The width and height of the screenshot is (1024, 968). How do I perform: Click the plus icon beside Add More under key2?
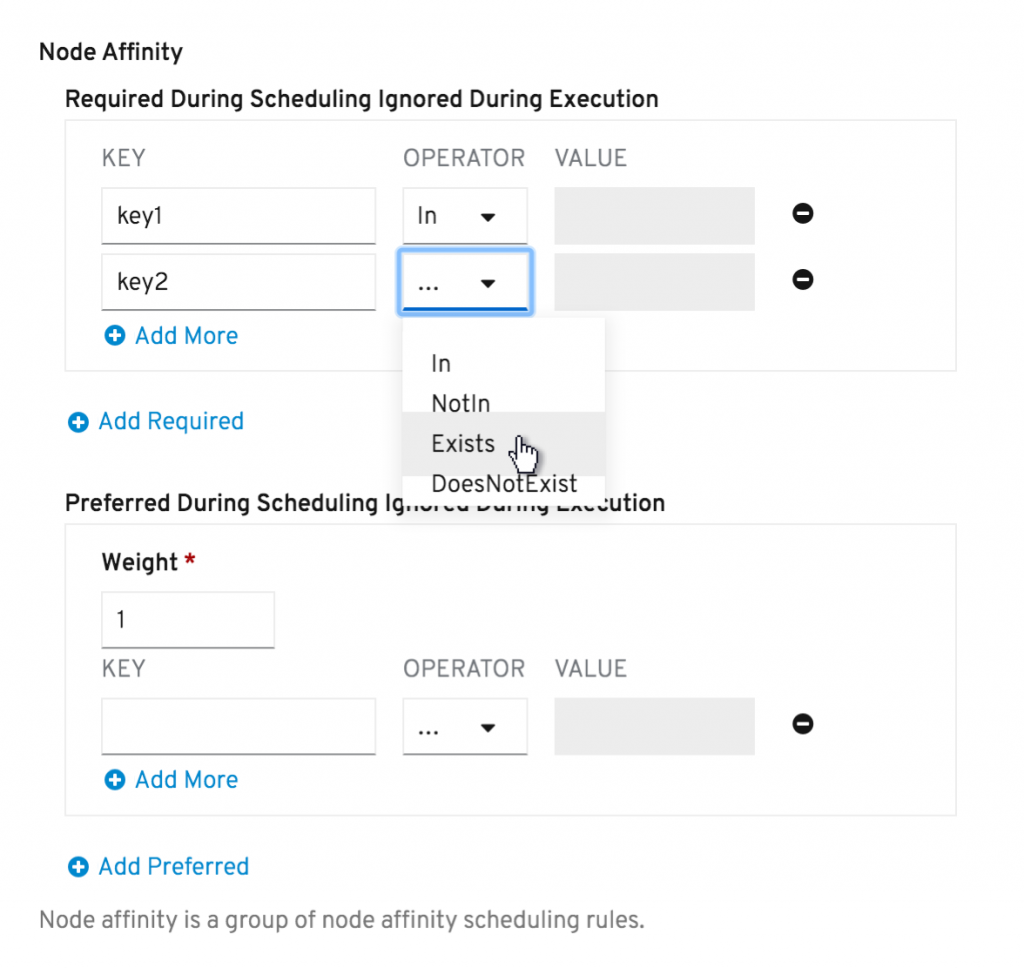[114, 336]
